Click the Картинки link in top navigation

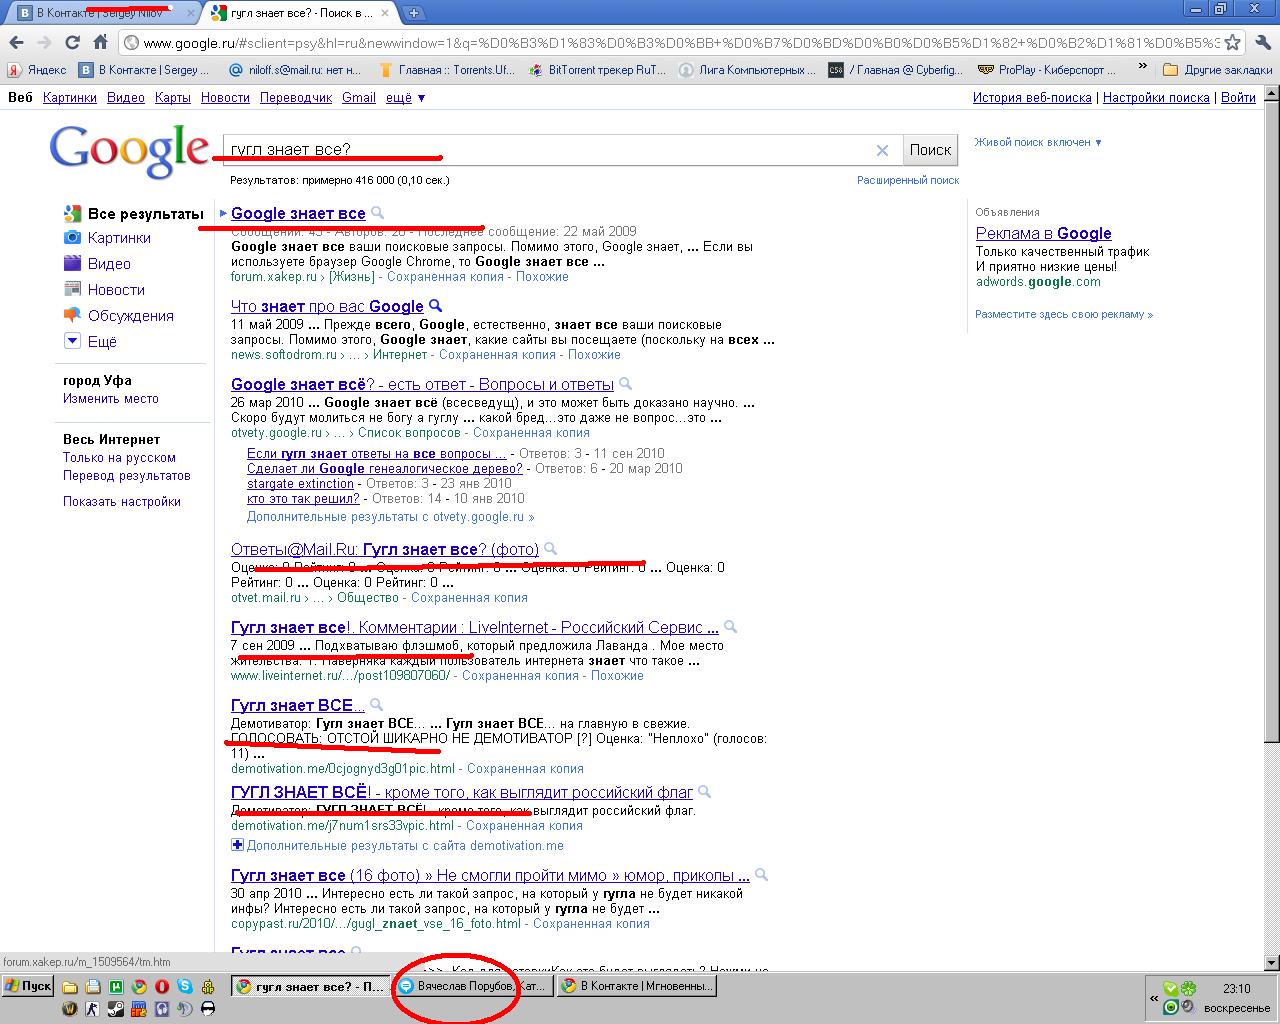(70, 98)
